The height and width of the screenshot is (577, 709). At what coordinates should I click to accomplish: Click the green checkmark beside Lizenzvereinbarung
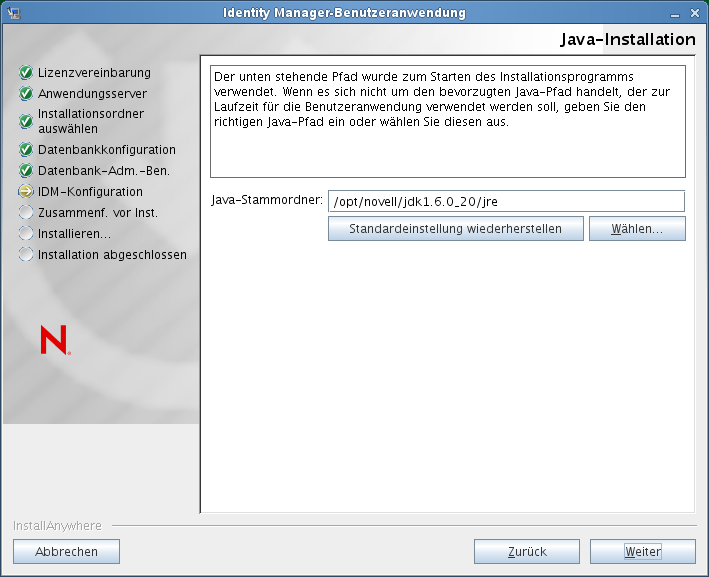click(26, 72)
